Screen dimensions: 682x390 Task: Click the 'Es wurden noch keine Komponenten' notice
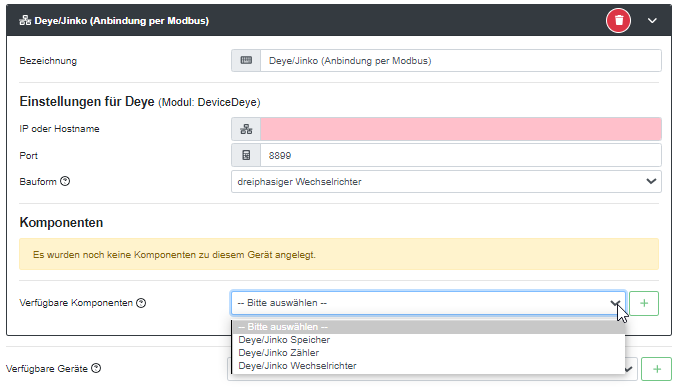click(x=339, y=254)
